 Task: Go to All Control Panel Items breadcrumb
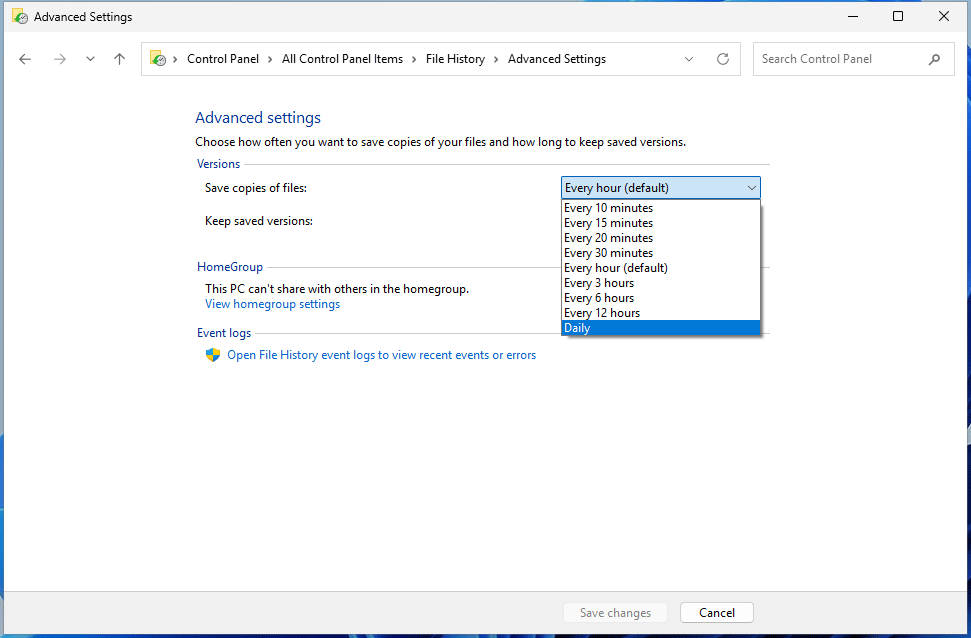(x=342, y=59)
